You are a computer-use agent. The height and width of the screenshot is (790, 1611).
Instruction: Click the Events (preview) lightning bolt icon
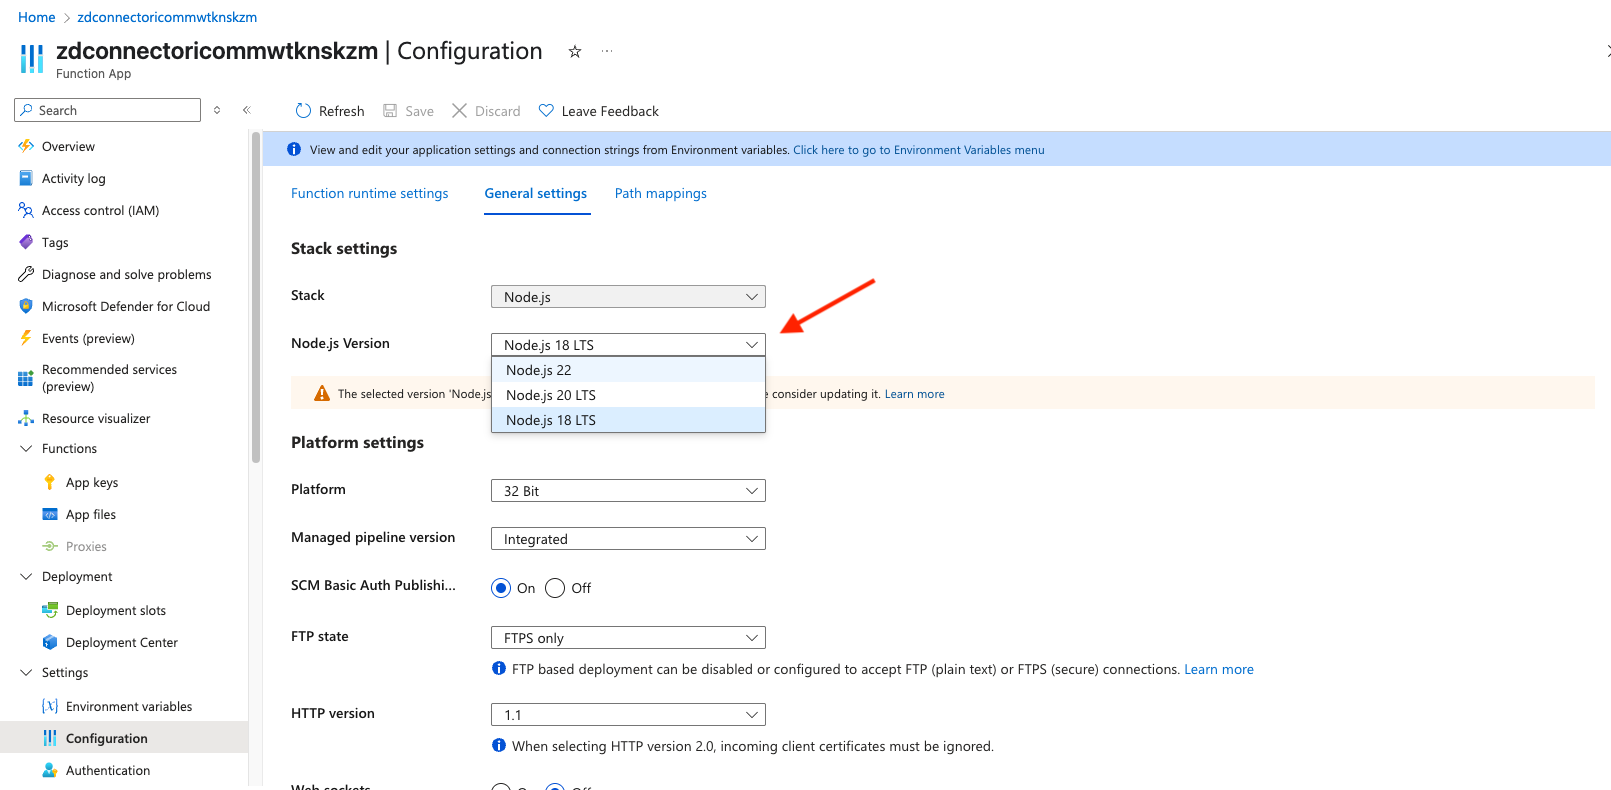[x=26, y=338]
